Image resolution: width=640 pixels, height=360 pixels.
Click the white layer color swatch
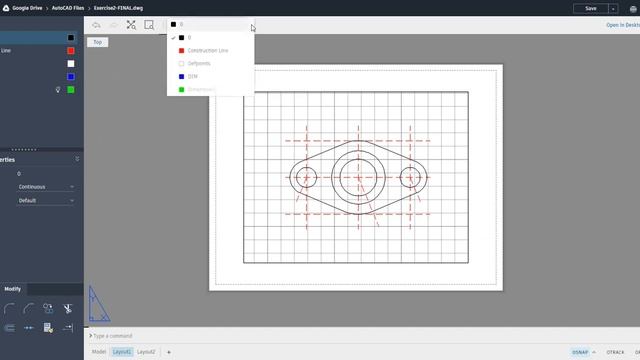pyautogui.click(x=71, y=64)
